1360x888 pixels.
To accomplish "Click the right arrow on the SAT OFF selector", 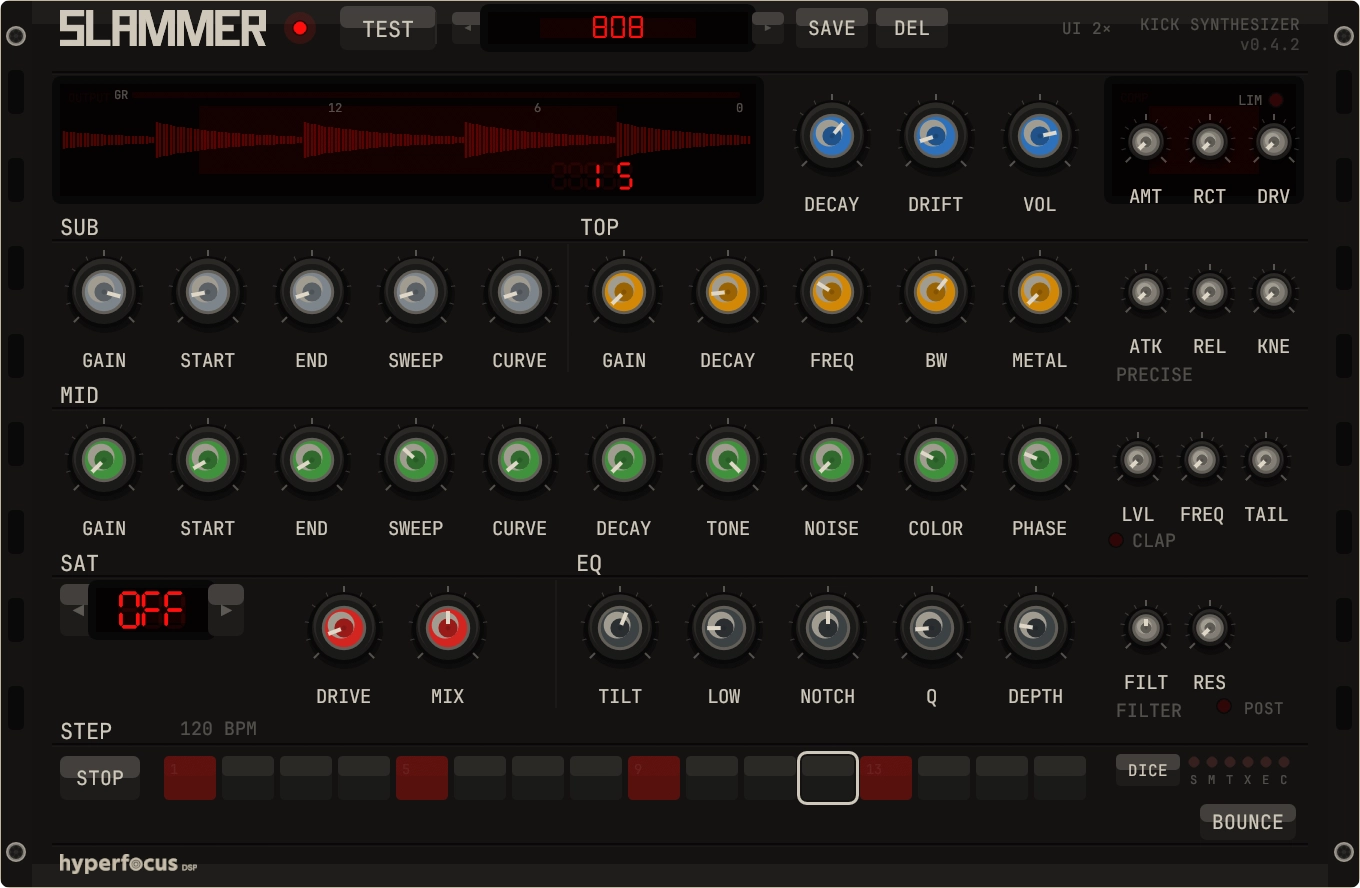I will (x=227, y=610).
